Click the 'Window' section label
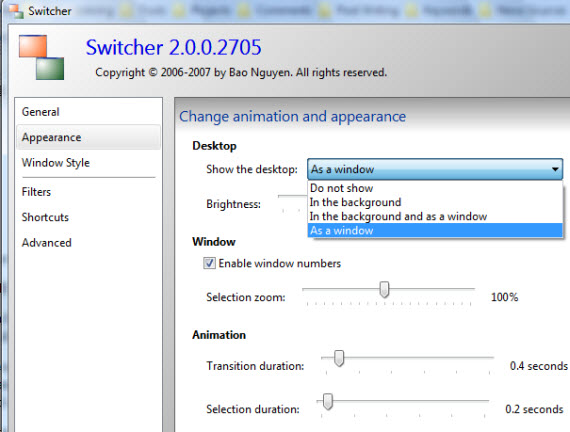570x432 pixels. click(214, 242)
